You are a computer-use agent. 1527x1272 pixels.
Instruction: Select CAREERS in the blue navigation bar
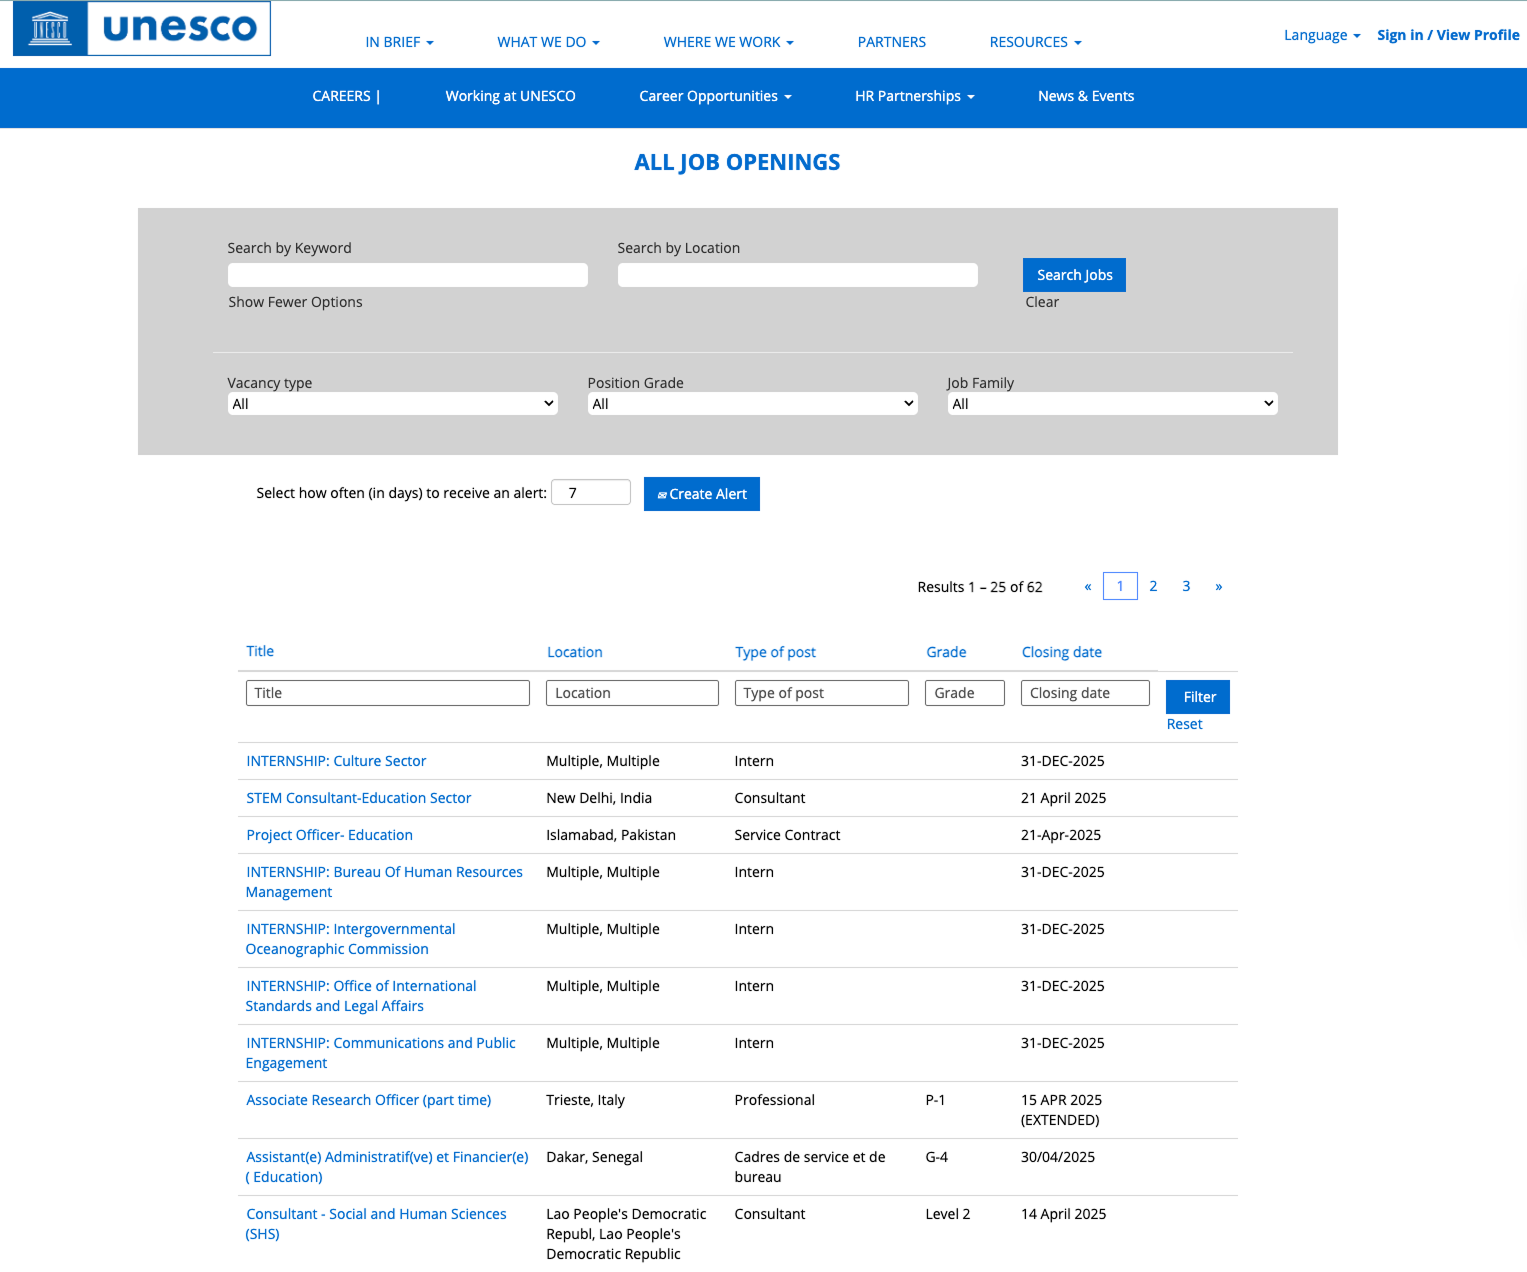tap(345, 96)
